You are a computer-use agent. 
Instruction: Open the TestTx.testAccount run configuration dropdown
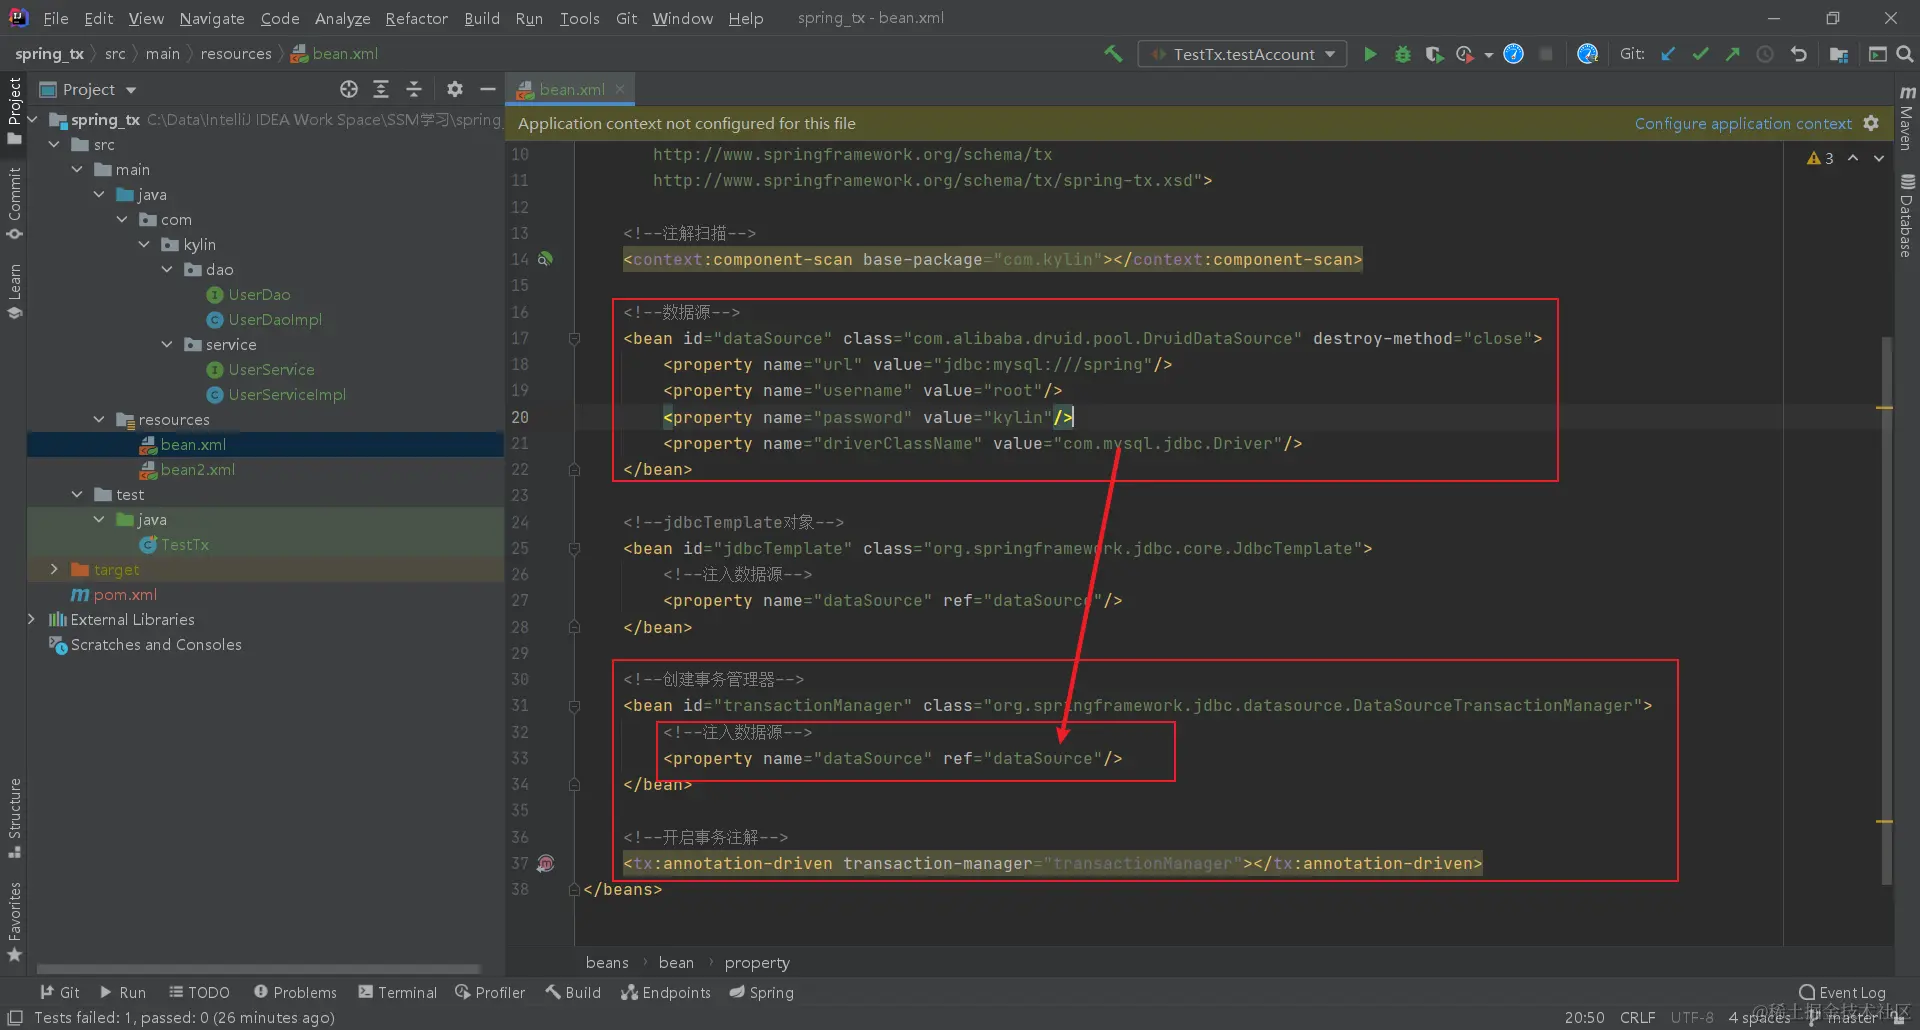point(1242,54)
